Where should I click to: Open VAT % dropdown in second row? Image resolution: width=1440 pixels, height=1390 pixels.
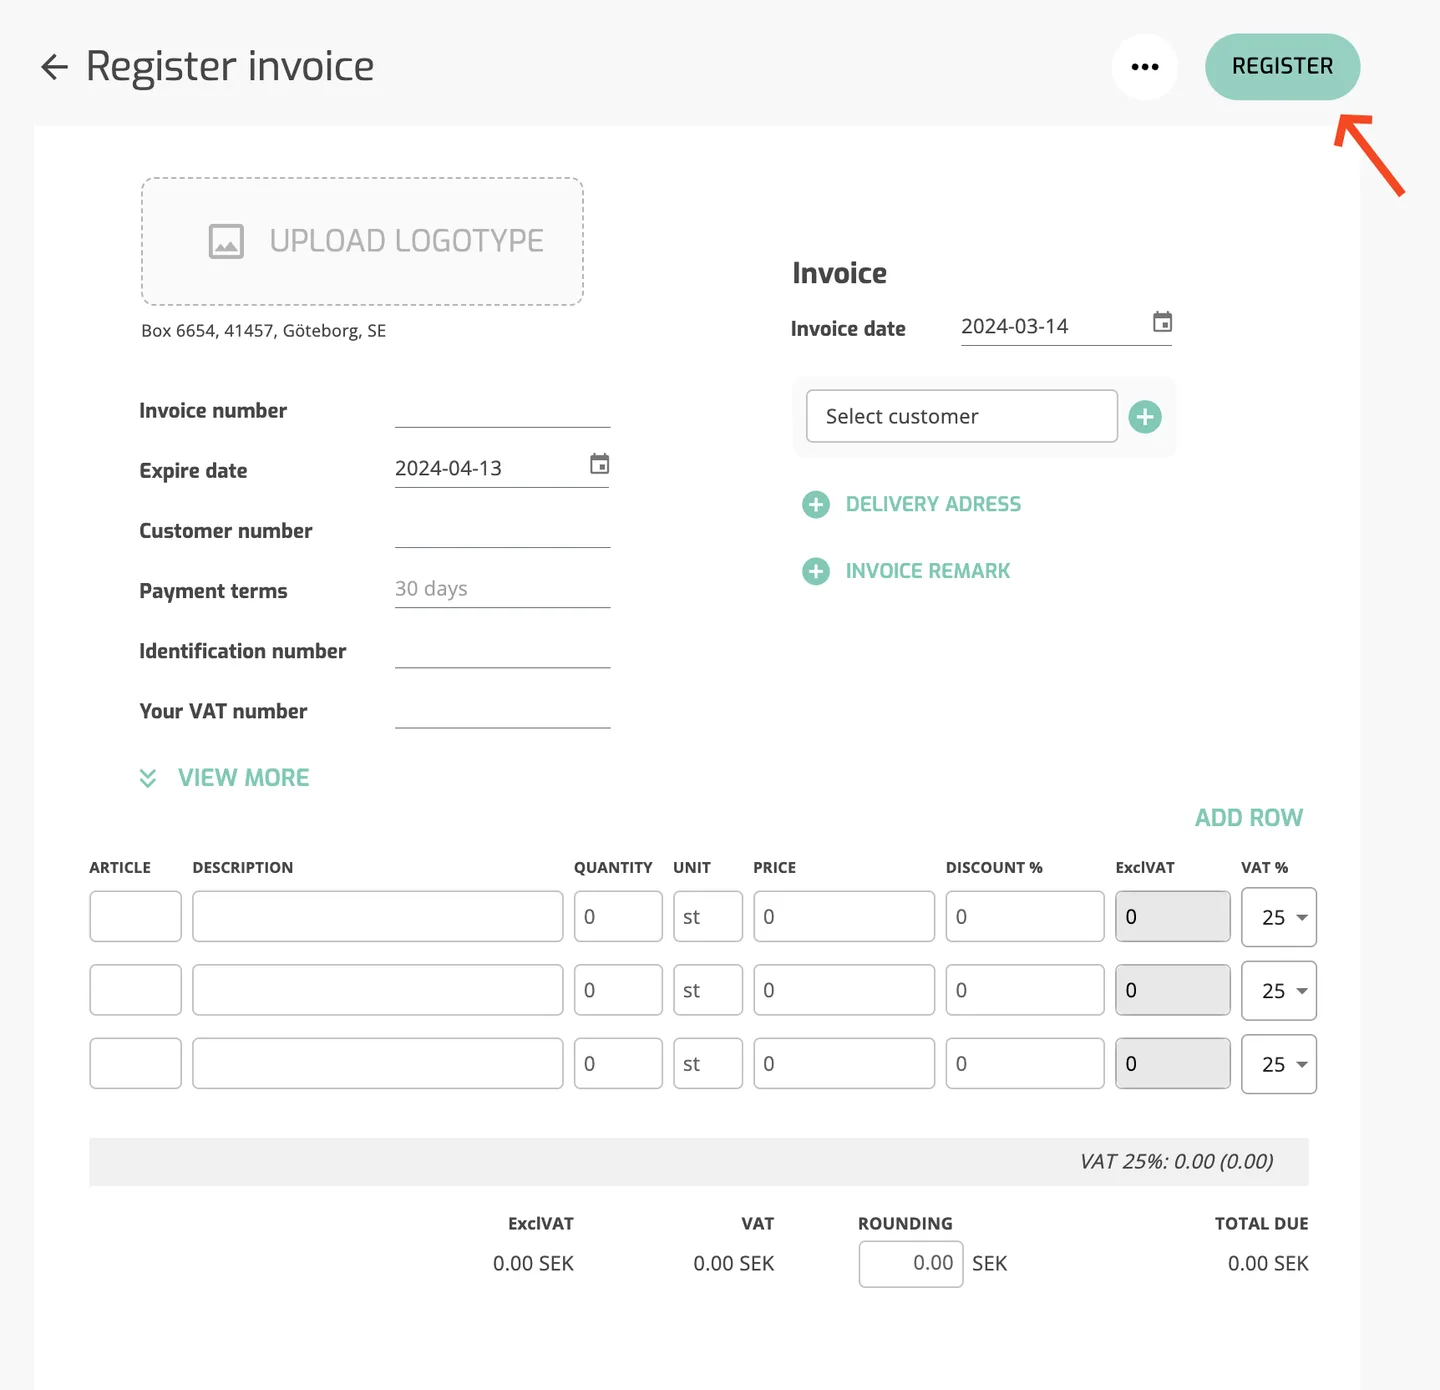click(x=1279, y=990)
